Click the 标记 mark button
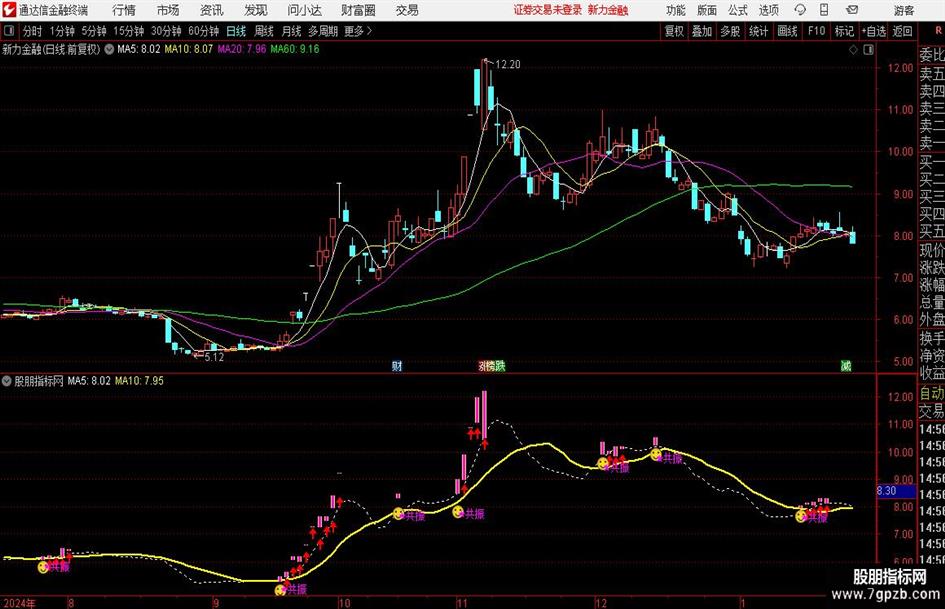 point(844,31)
